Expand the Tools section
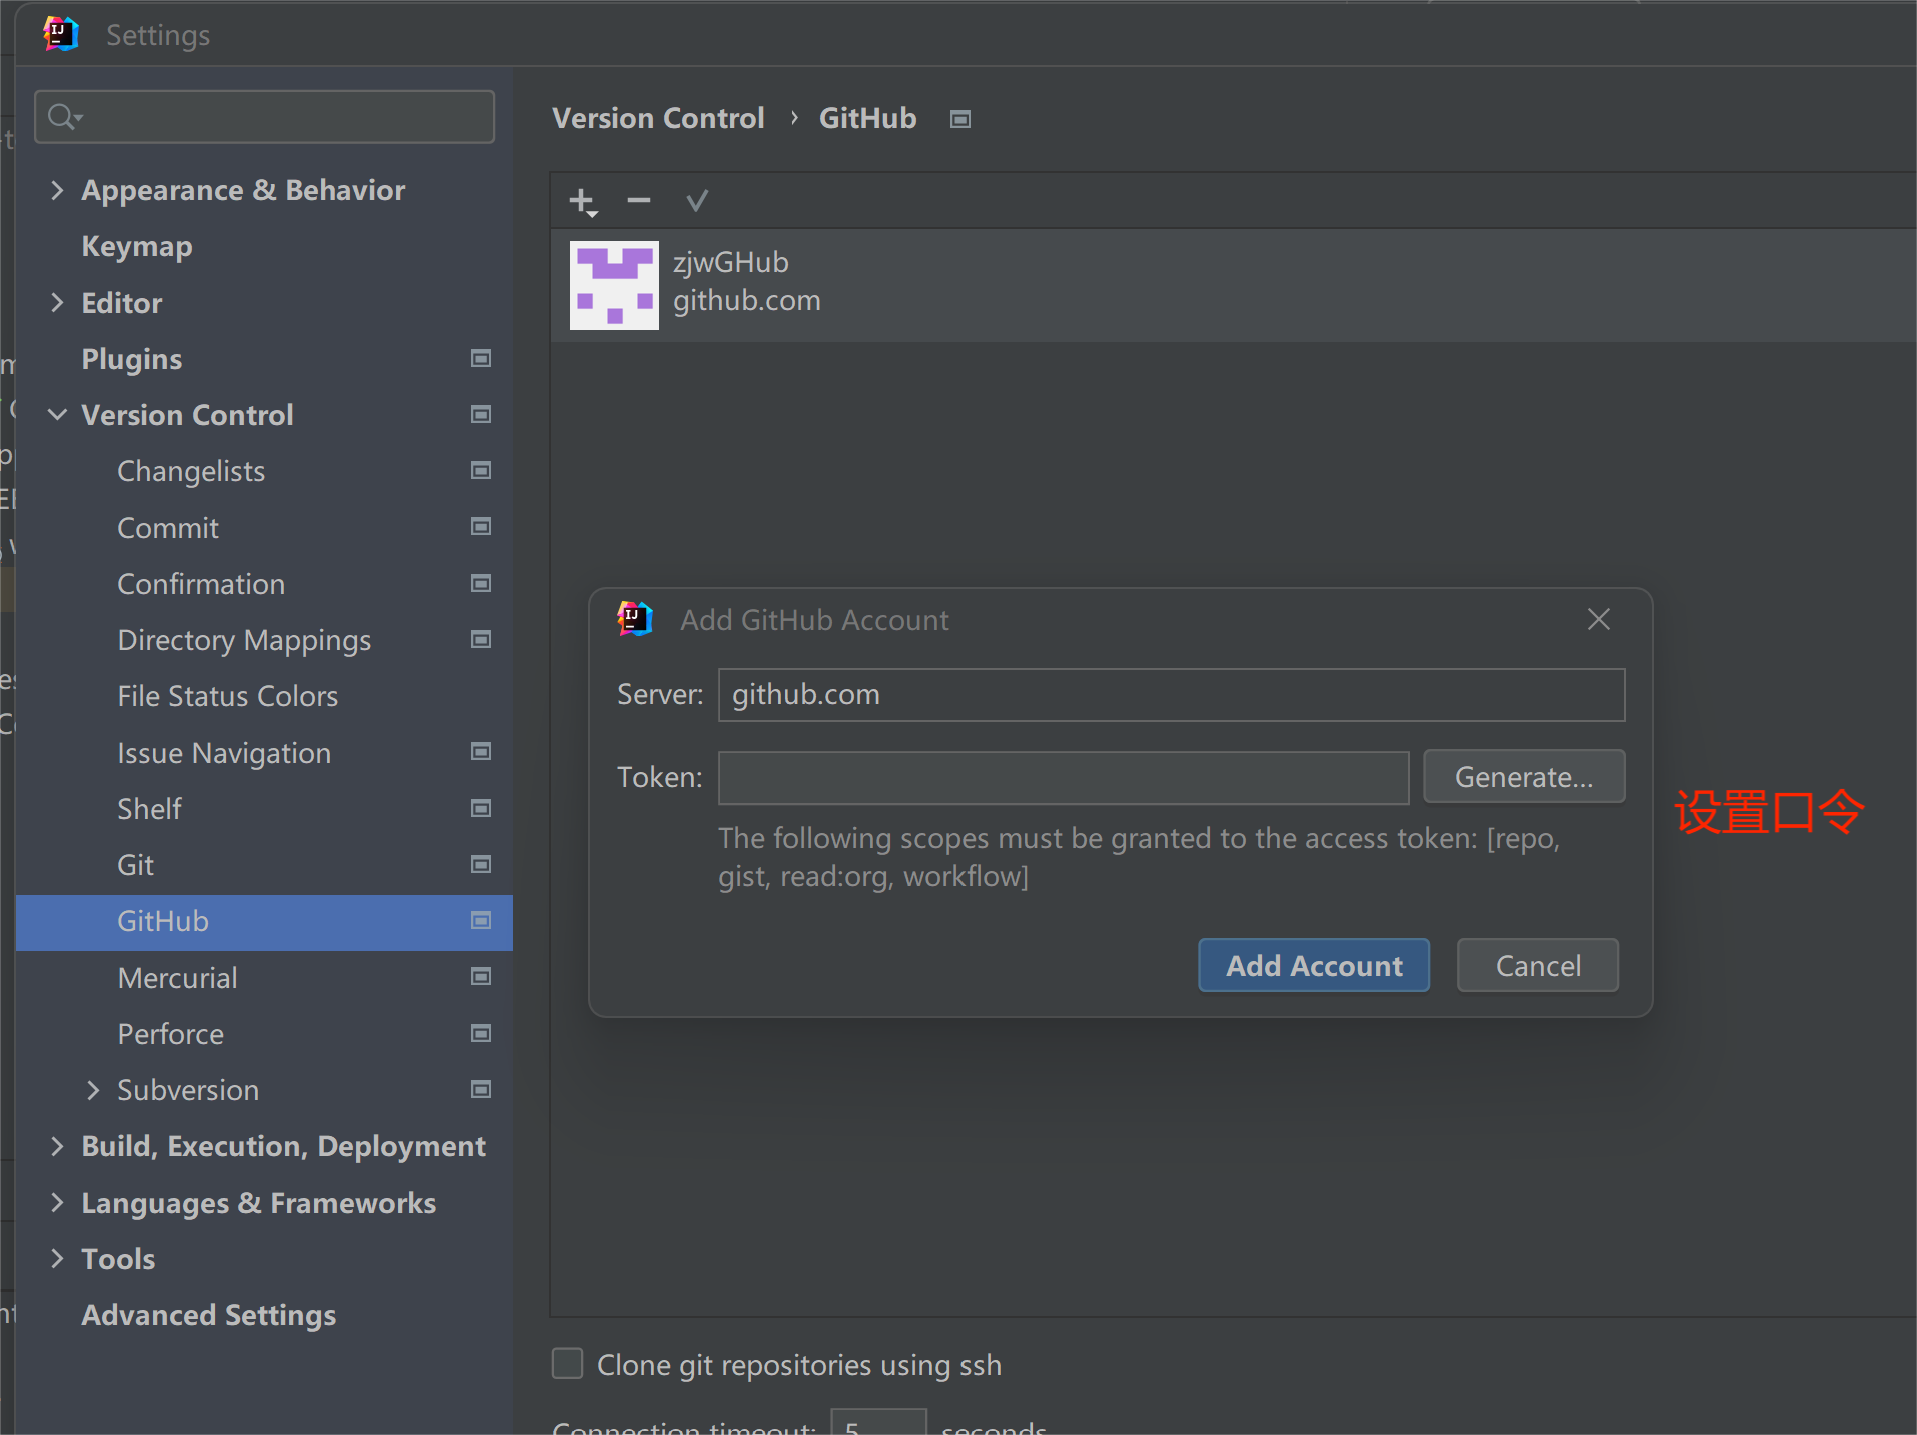Viewport: 1917px width, 1435px height. click(x=57, y=1258)
